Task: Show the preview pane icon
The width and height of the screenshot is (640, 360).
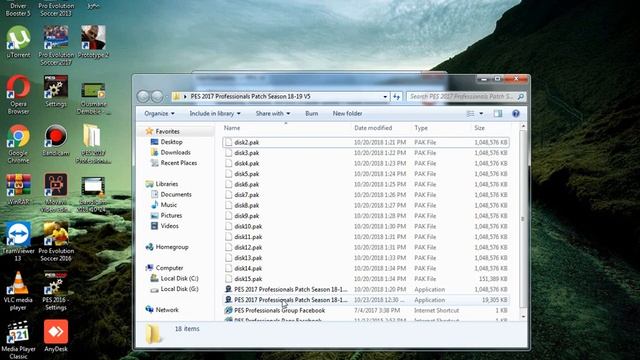Action: click(498, 113)
